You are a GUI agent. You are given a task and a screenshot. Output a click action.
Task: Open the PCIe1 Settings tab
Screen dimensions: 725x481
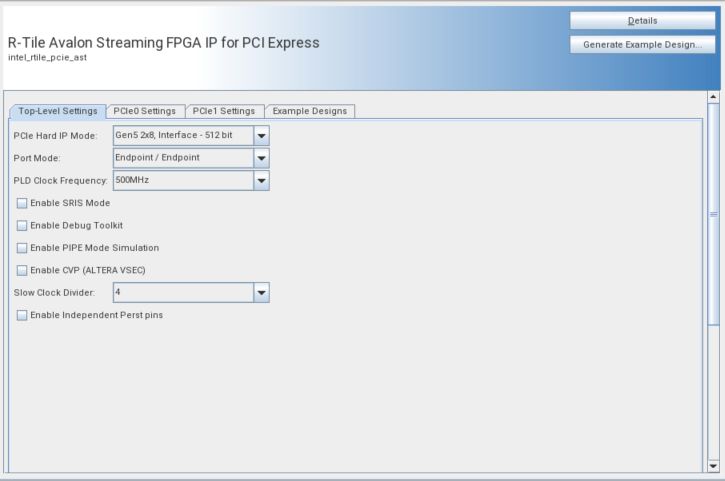point(224,111)
